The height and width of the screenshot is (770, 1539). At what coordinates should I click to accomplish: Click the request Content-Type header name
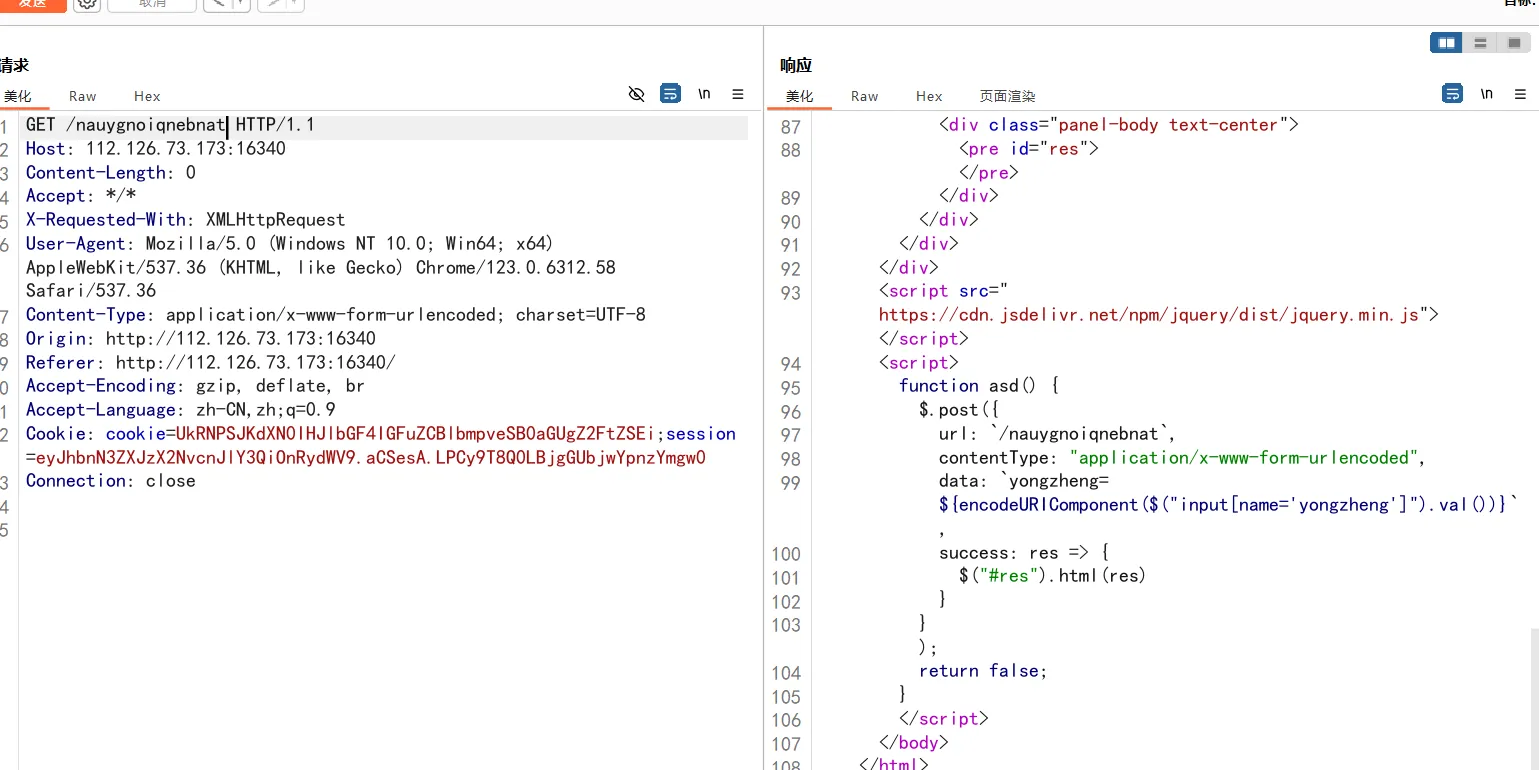click(x=86, y=315)
